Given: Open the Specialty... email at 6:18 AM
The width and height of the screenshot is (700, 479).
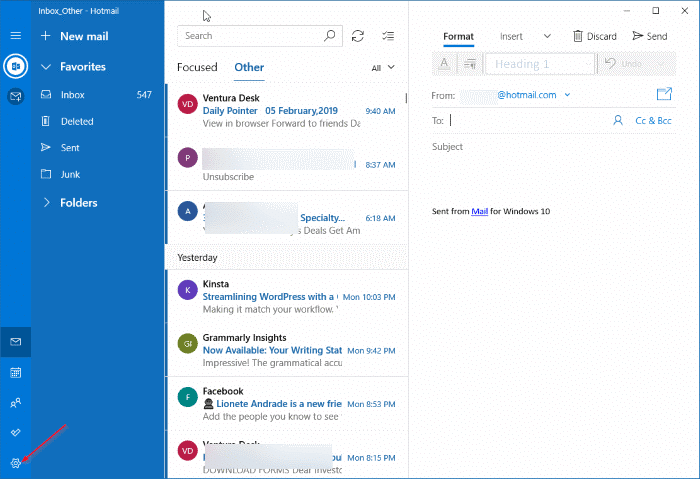Looking at the screenshot, I should (x=286, y=217).
